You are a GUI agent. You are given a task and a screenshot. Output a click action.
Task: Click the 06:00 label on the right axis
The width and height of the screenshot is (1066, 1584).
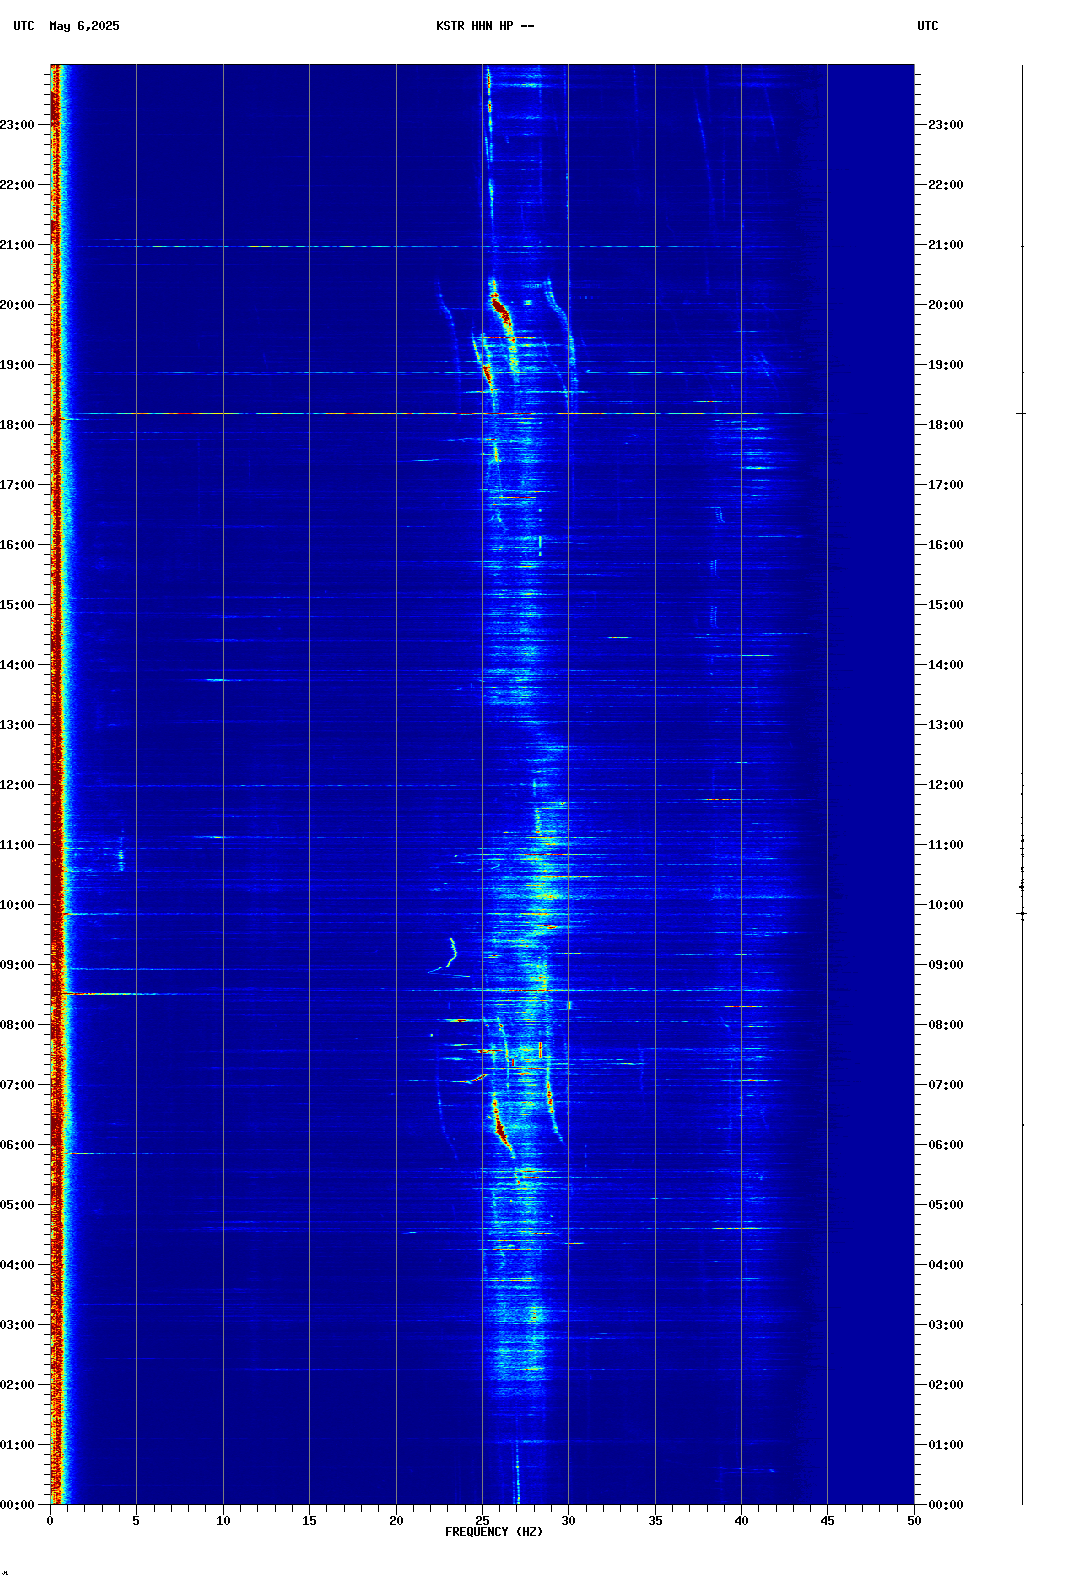pos(946,1145)
